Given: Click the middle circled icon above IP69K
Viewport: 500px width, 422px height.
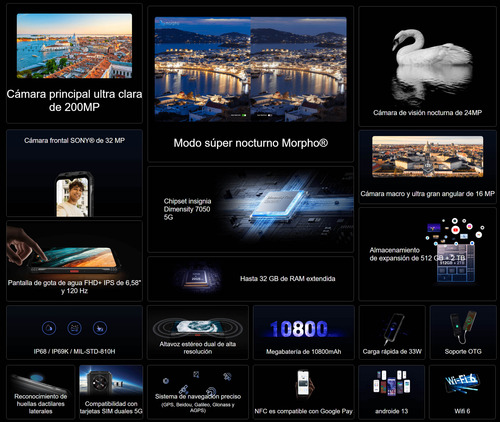Looking at the screenshot, I should (74, 328).
